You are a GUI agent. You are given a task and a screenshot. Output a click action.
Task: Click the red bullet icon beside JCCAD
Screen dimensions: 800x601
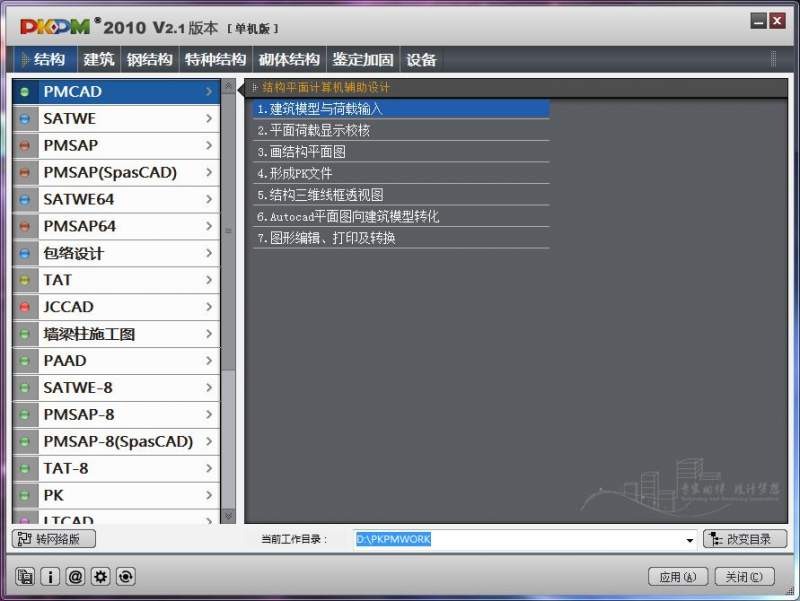tap(24, 307)
